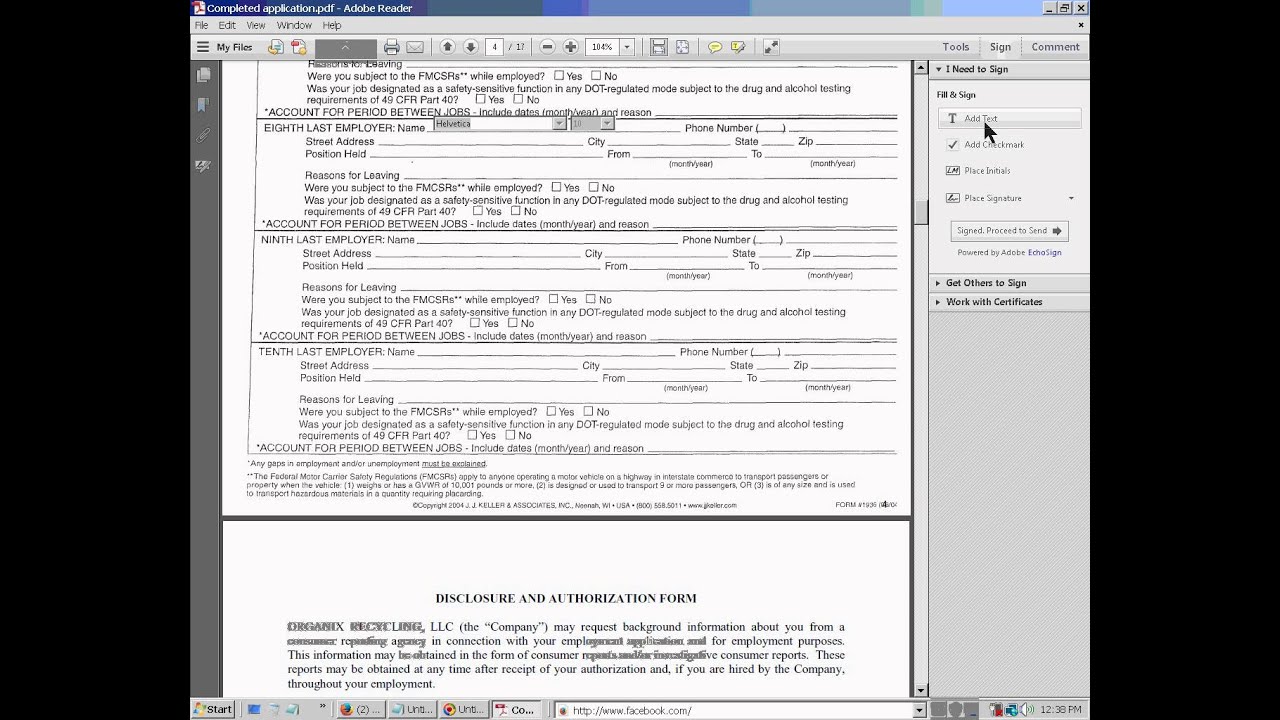
Task: Select the Add Checkmark tool
Action: [986, 145]
